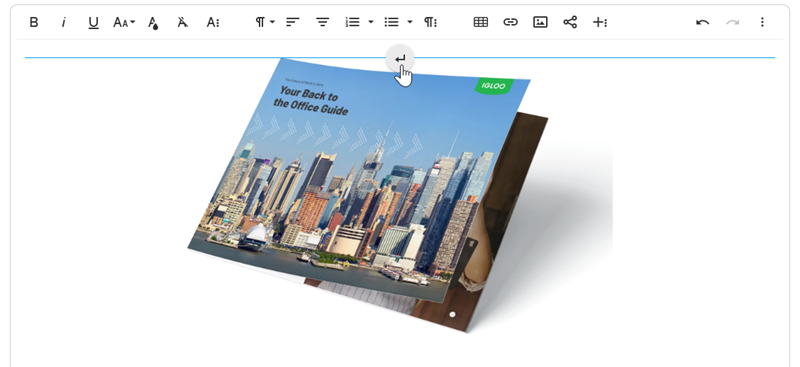Image resolution: width=800 pixels, height=367 pixels.
Task: Align text left
Action: (292, 22)
